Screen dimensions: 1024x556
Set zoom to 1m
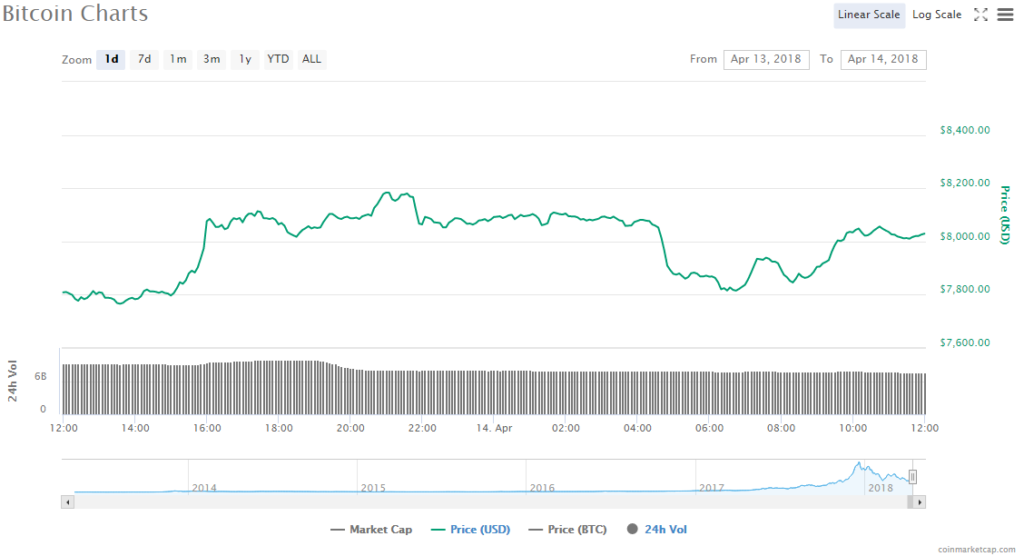coord(178,59)
